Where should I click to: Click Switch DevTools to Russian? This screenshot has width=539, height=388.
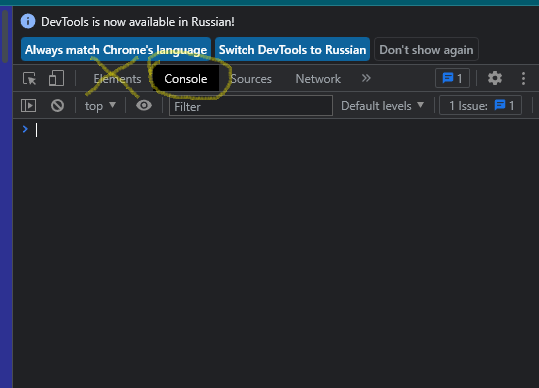(x=293, y=49)
